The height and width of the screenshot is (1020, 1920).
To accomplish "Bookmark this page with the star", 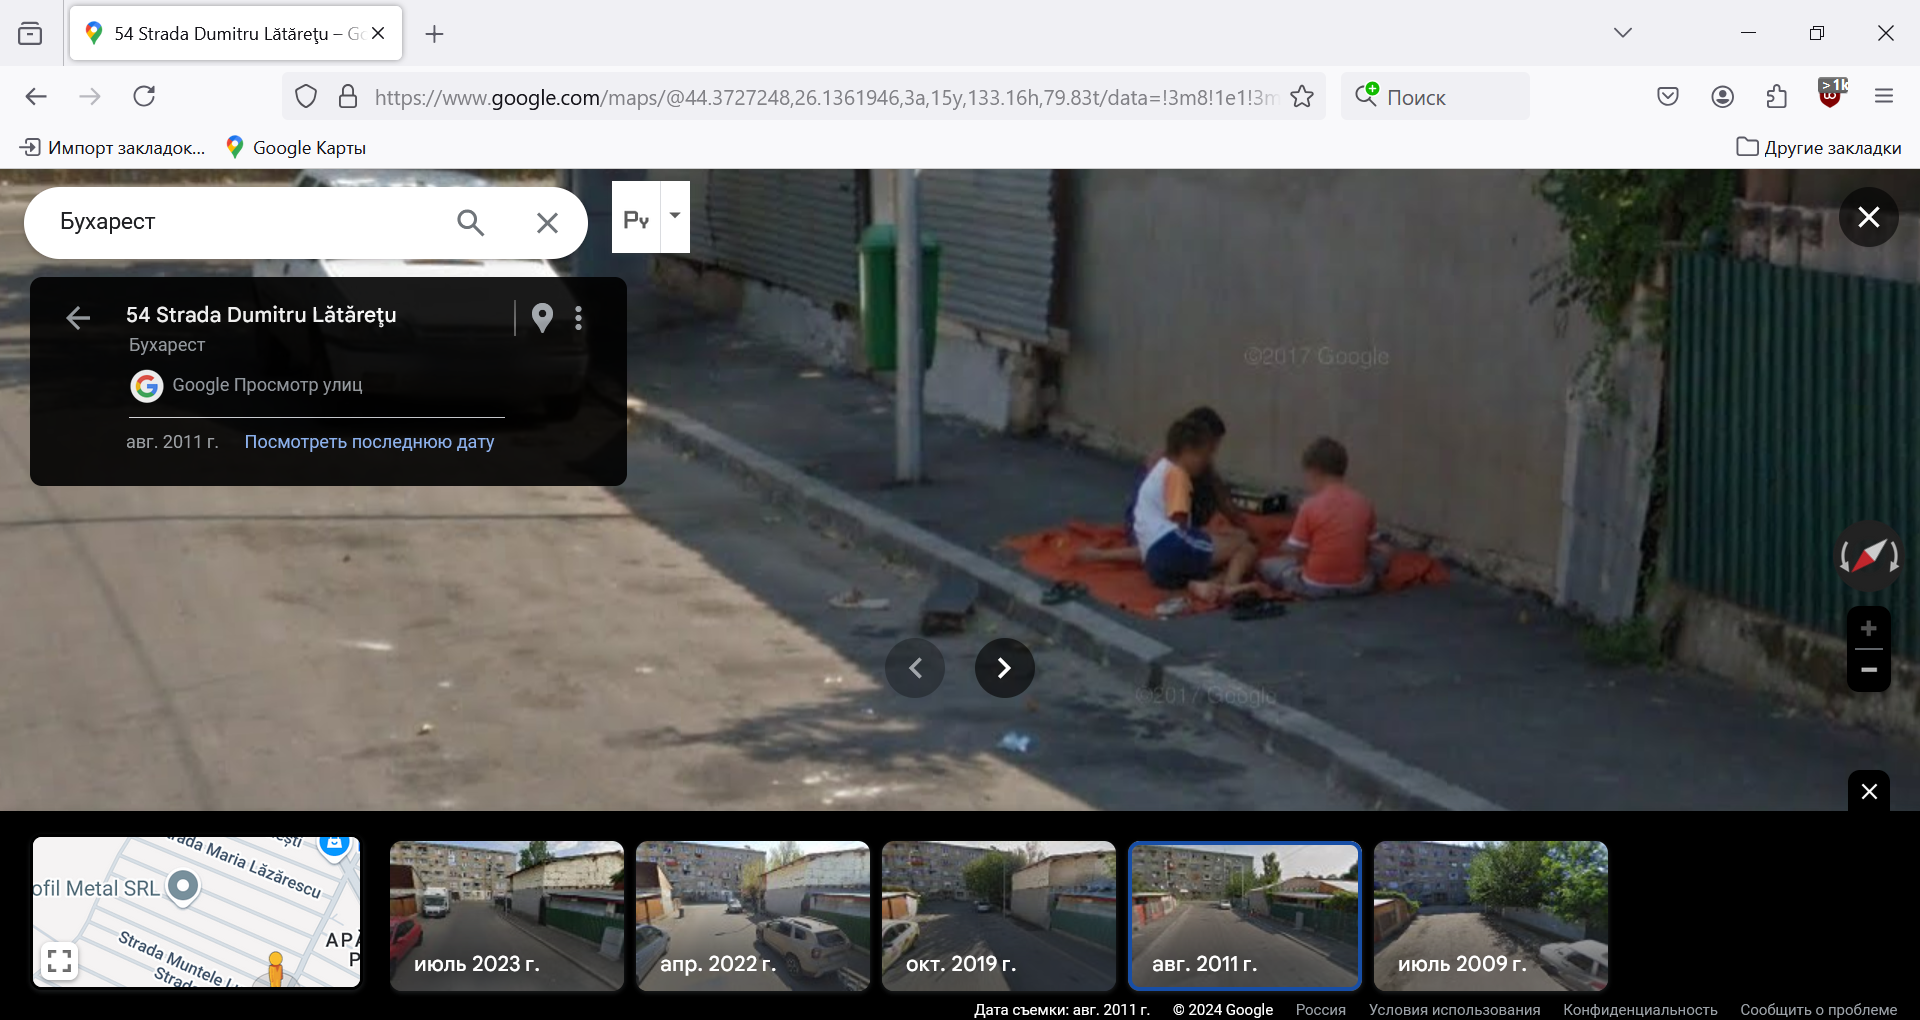I will [x=1302, y=97].
